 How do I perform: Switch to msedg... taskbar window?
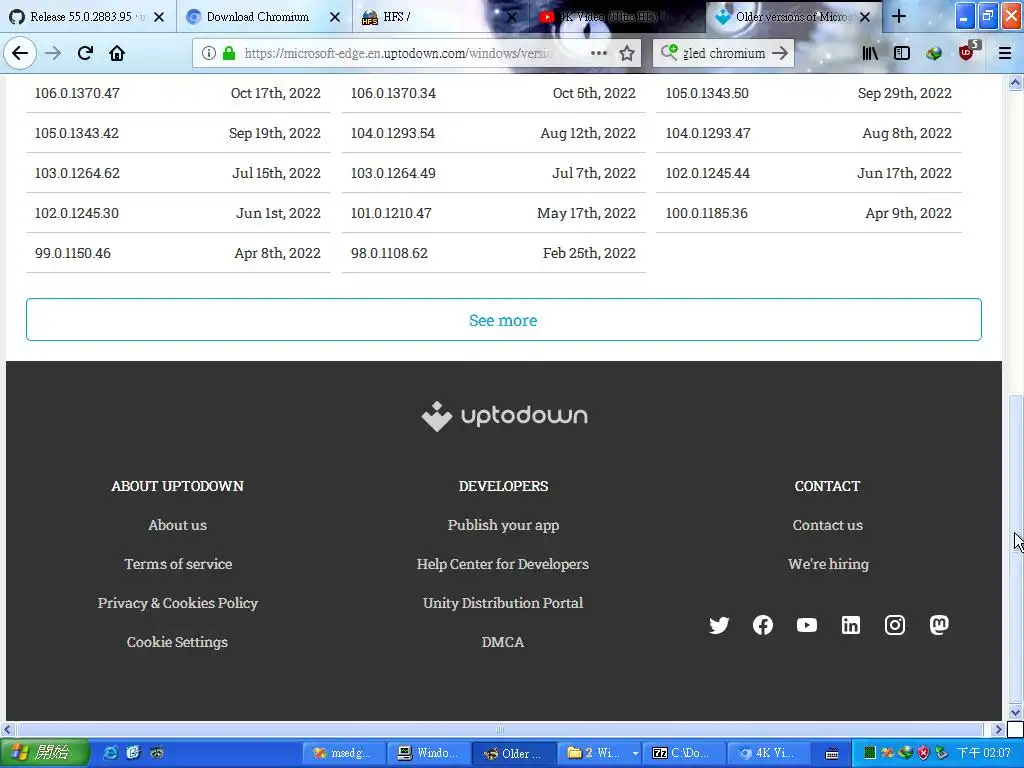click(344, 753)
